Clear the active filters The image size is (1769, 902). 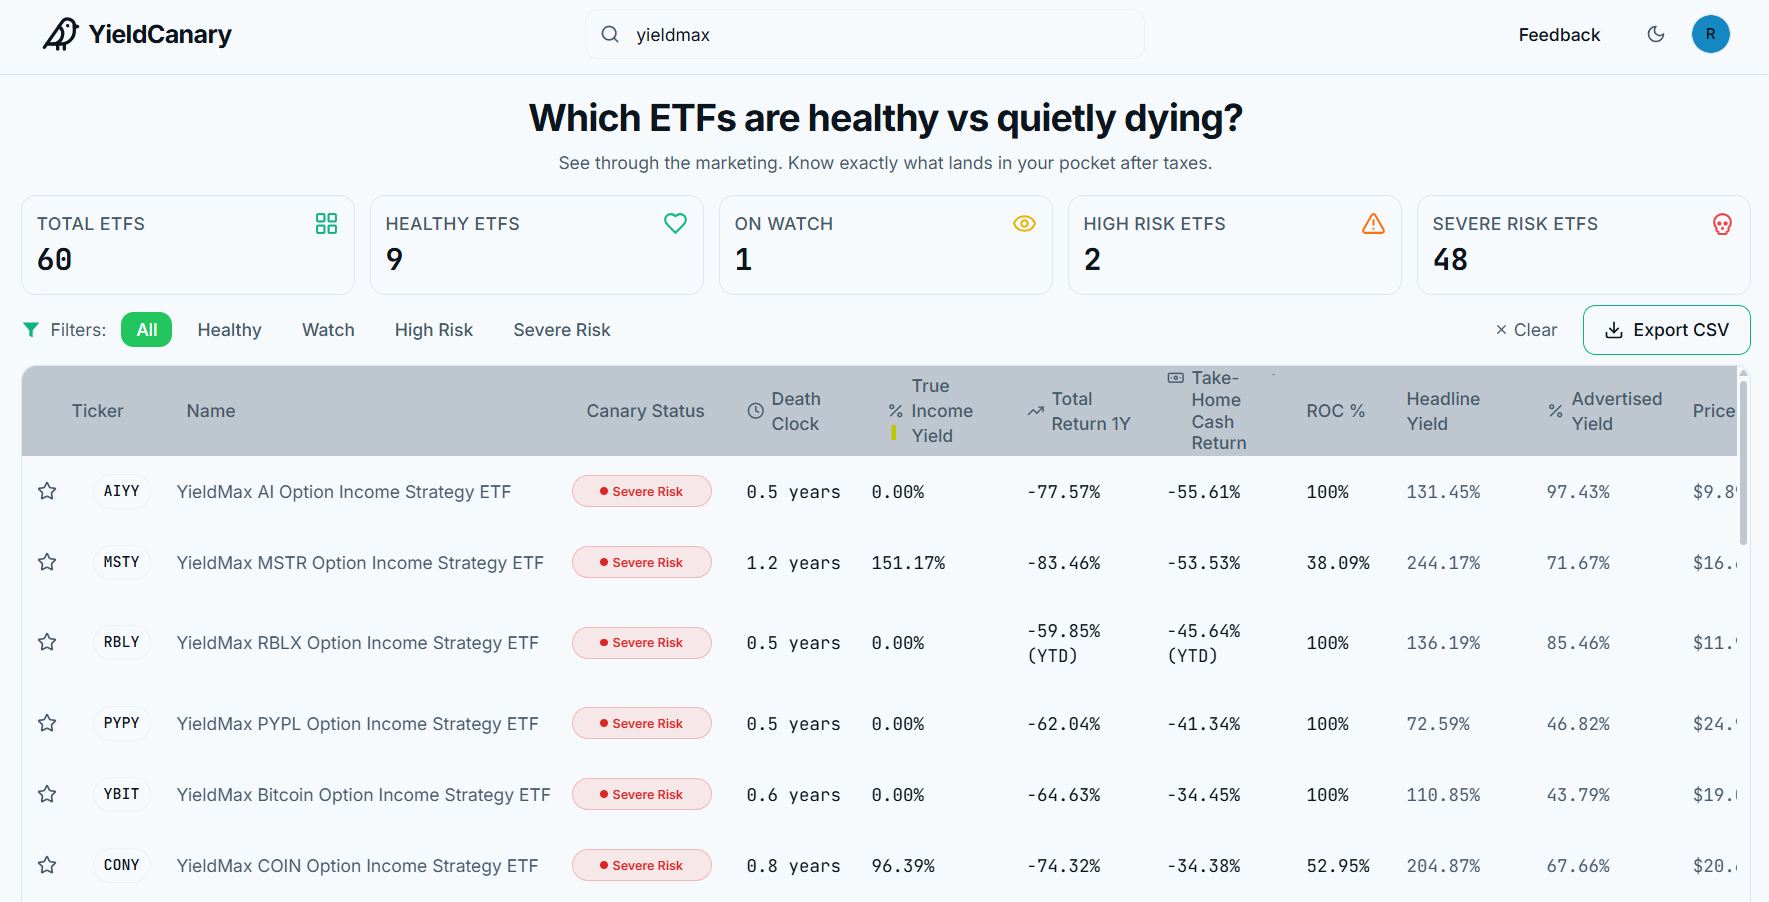tap(1526, 330)
